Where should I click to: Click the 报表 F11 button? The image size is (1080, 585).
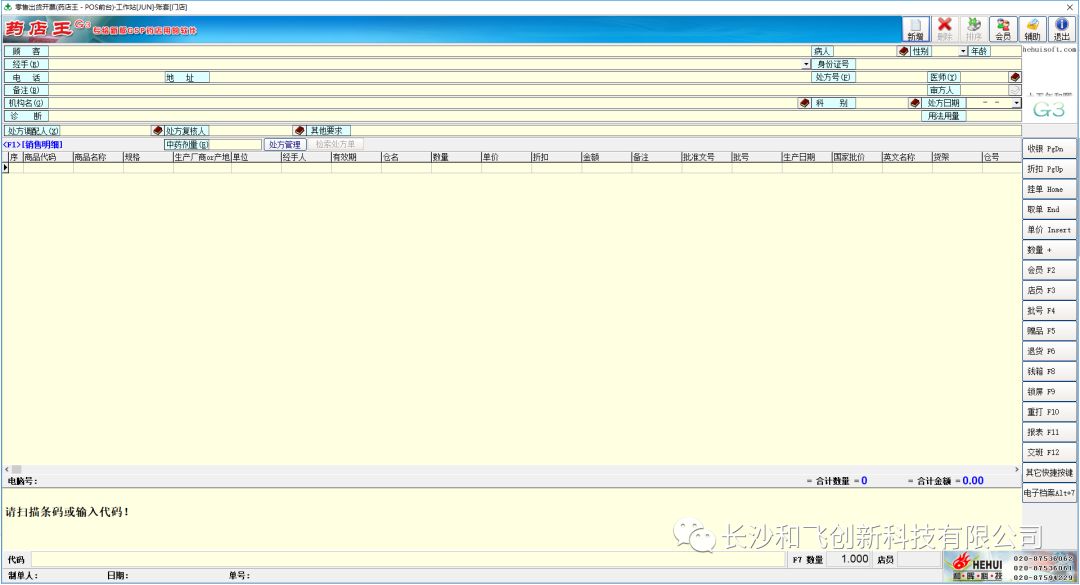[x=1049, y=432]
